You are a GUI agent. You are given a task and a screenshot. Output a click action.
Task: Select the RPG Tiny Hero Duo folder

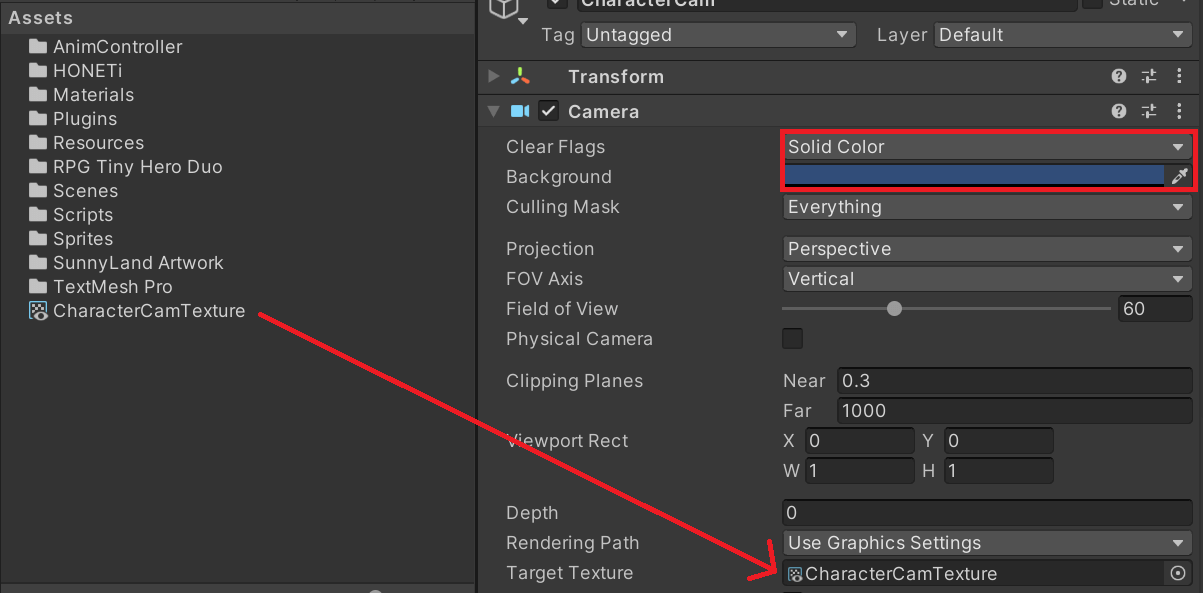coord(126,167)
